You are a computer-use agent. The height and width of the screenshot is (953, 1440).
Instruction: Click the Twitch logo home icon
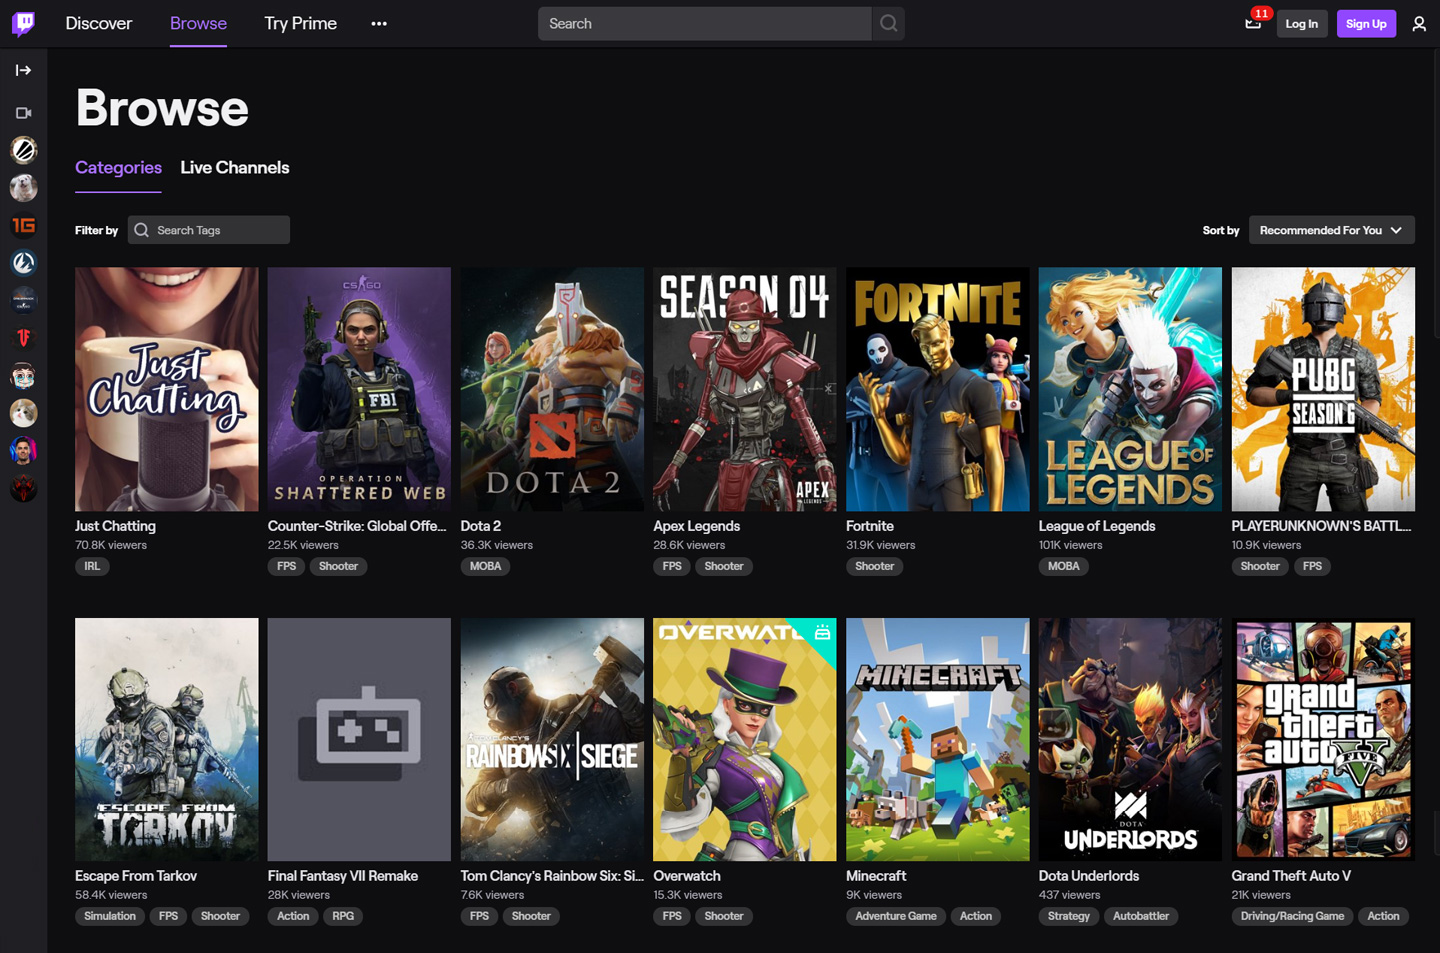point(23,23)
